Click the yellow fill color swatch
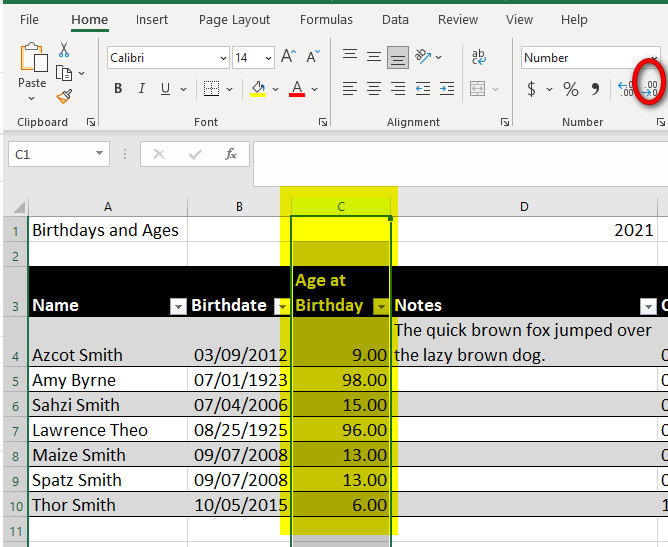 coord(258,89)
